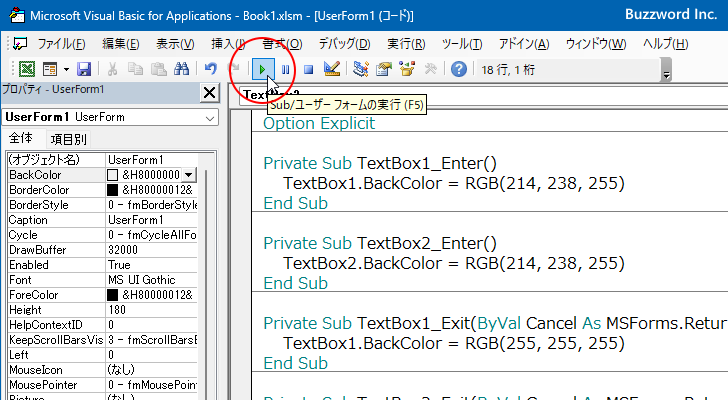The width and height of the screenshot is (728, 400).
Task: Select the HelpContextID property row
Action: pos(102,325)
